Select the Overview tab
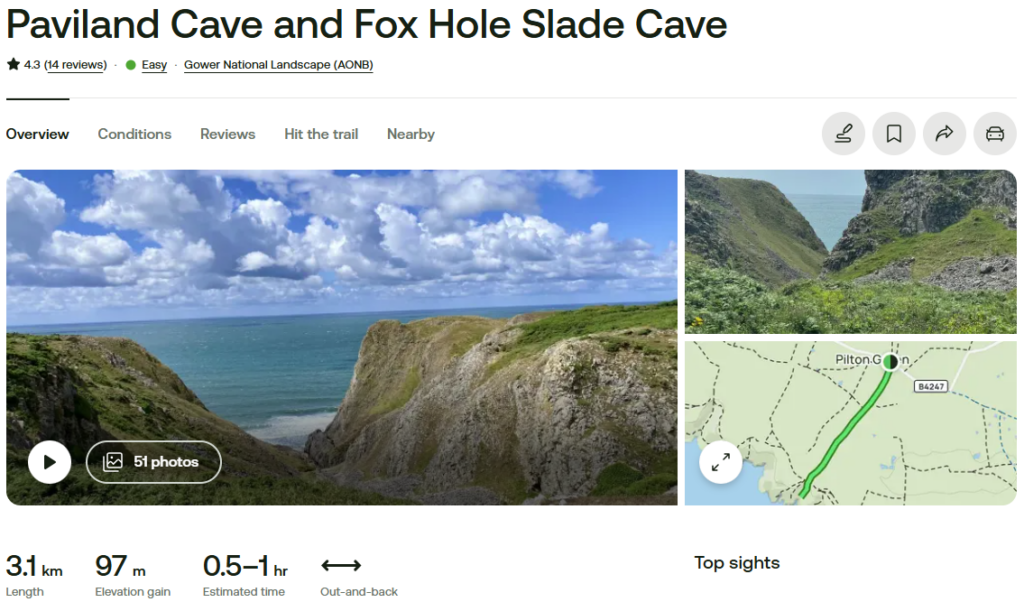Viewport: 1024px width, 602px height. (x=38, y=134)
